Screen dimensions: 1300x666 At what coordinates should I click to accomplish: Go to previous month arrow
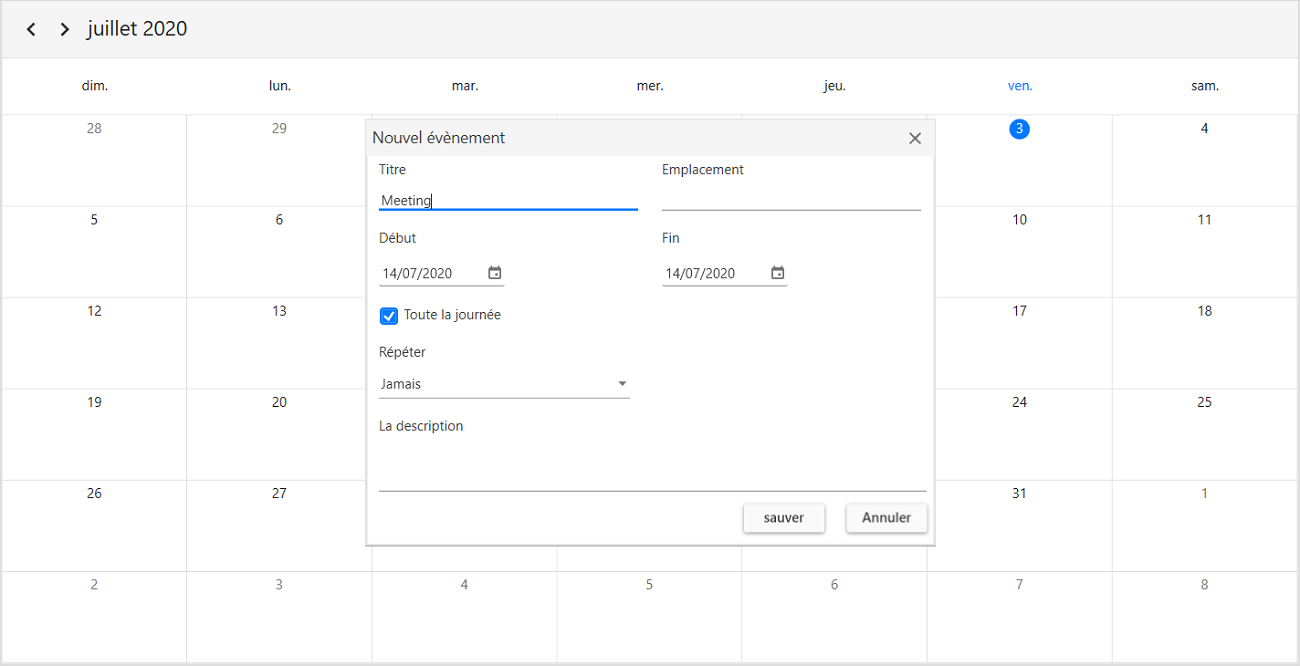click(x=31, y=29)
